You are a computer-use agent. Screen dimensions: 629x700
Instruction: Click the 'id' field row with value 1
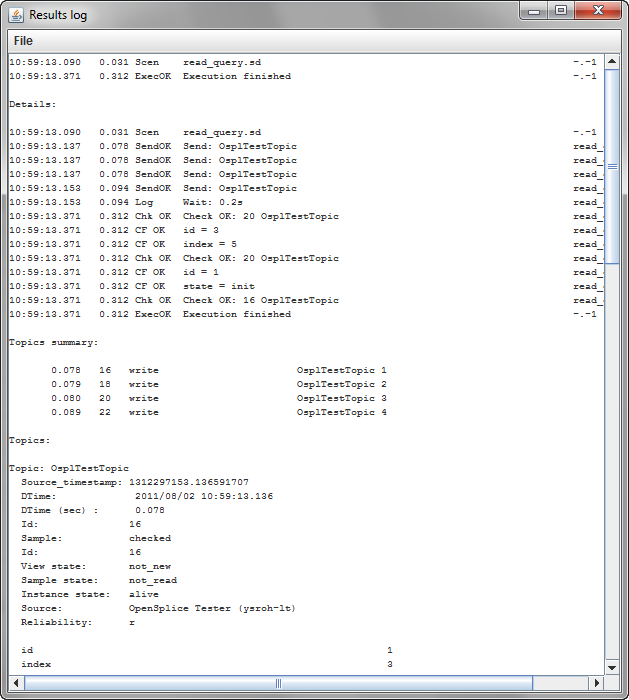tap(207, 650)
